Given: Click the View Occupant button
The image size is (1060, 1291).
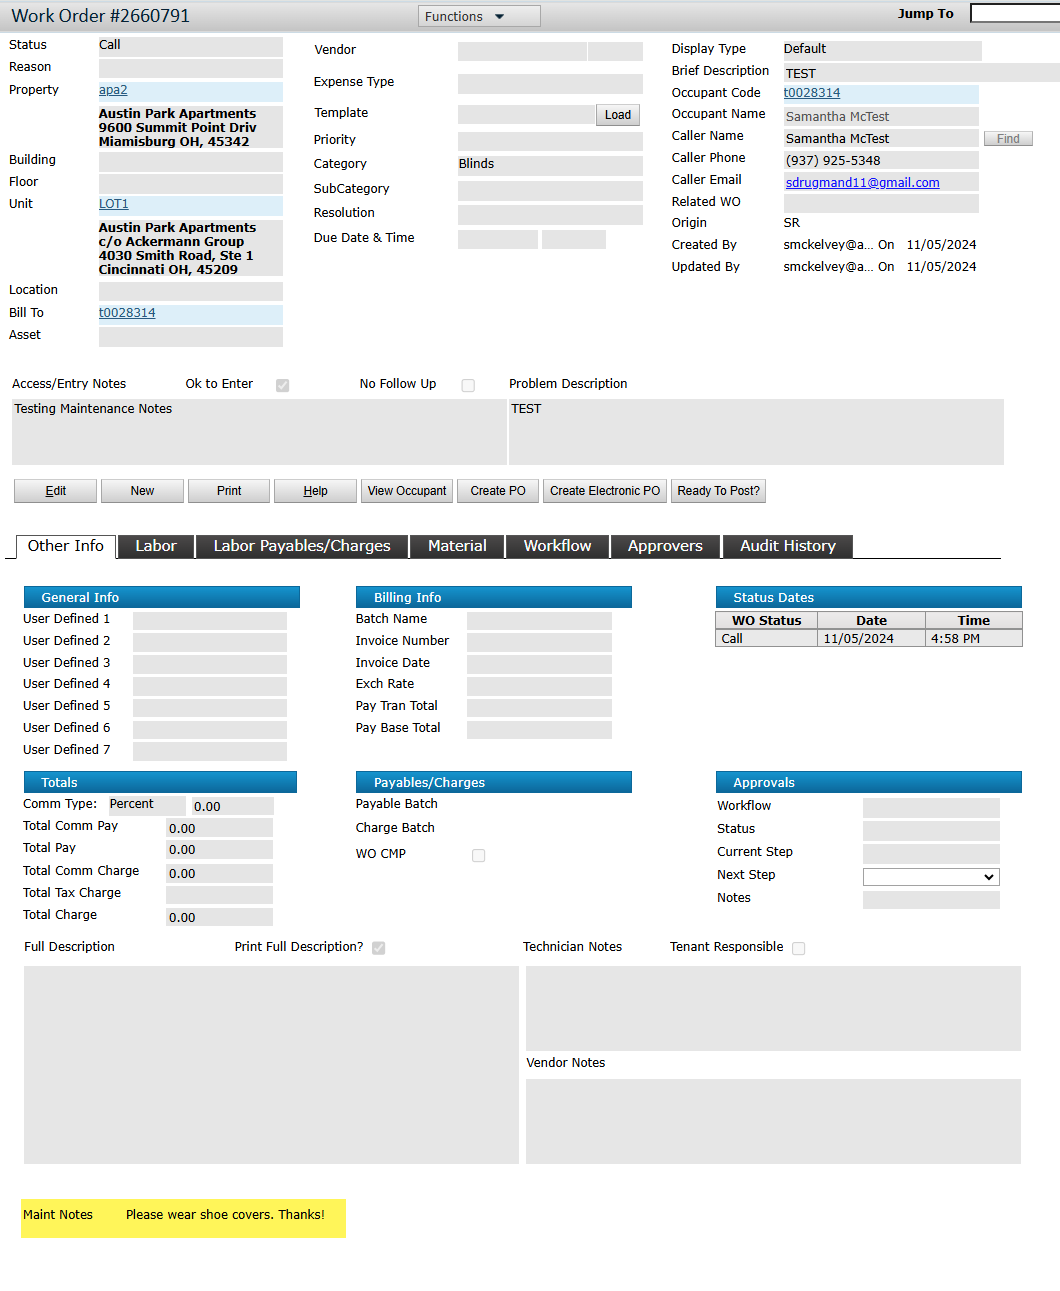Looking at the screenshot, I should pyautogui.click(x=407, y=491).
